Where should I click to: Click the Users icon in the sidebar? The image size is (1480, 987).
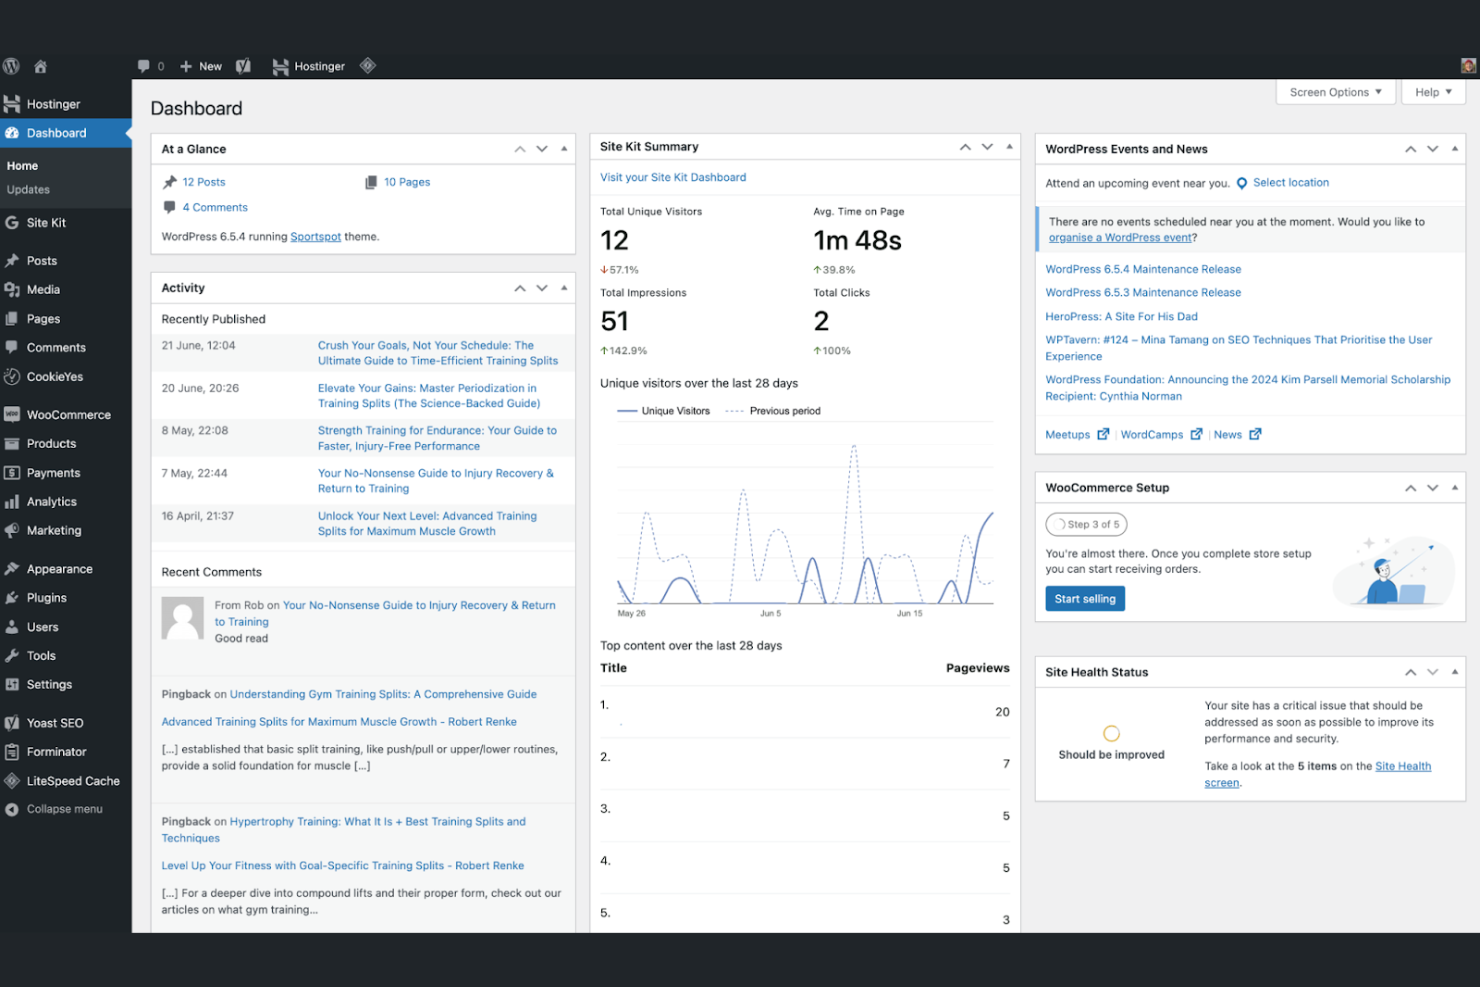point(12,627)
